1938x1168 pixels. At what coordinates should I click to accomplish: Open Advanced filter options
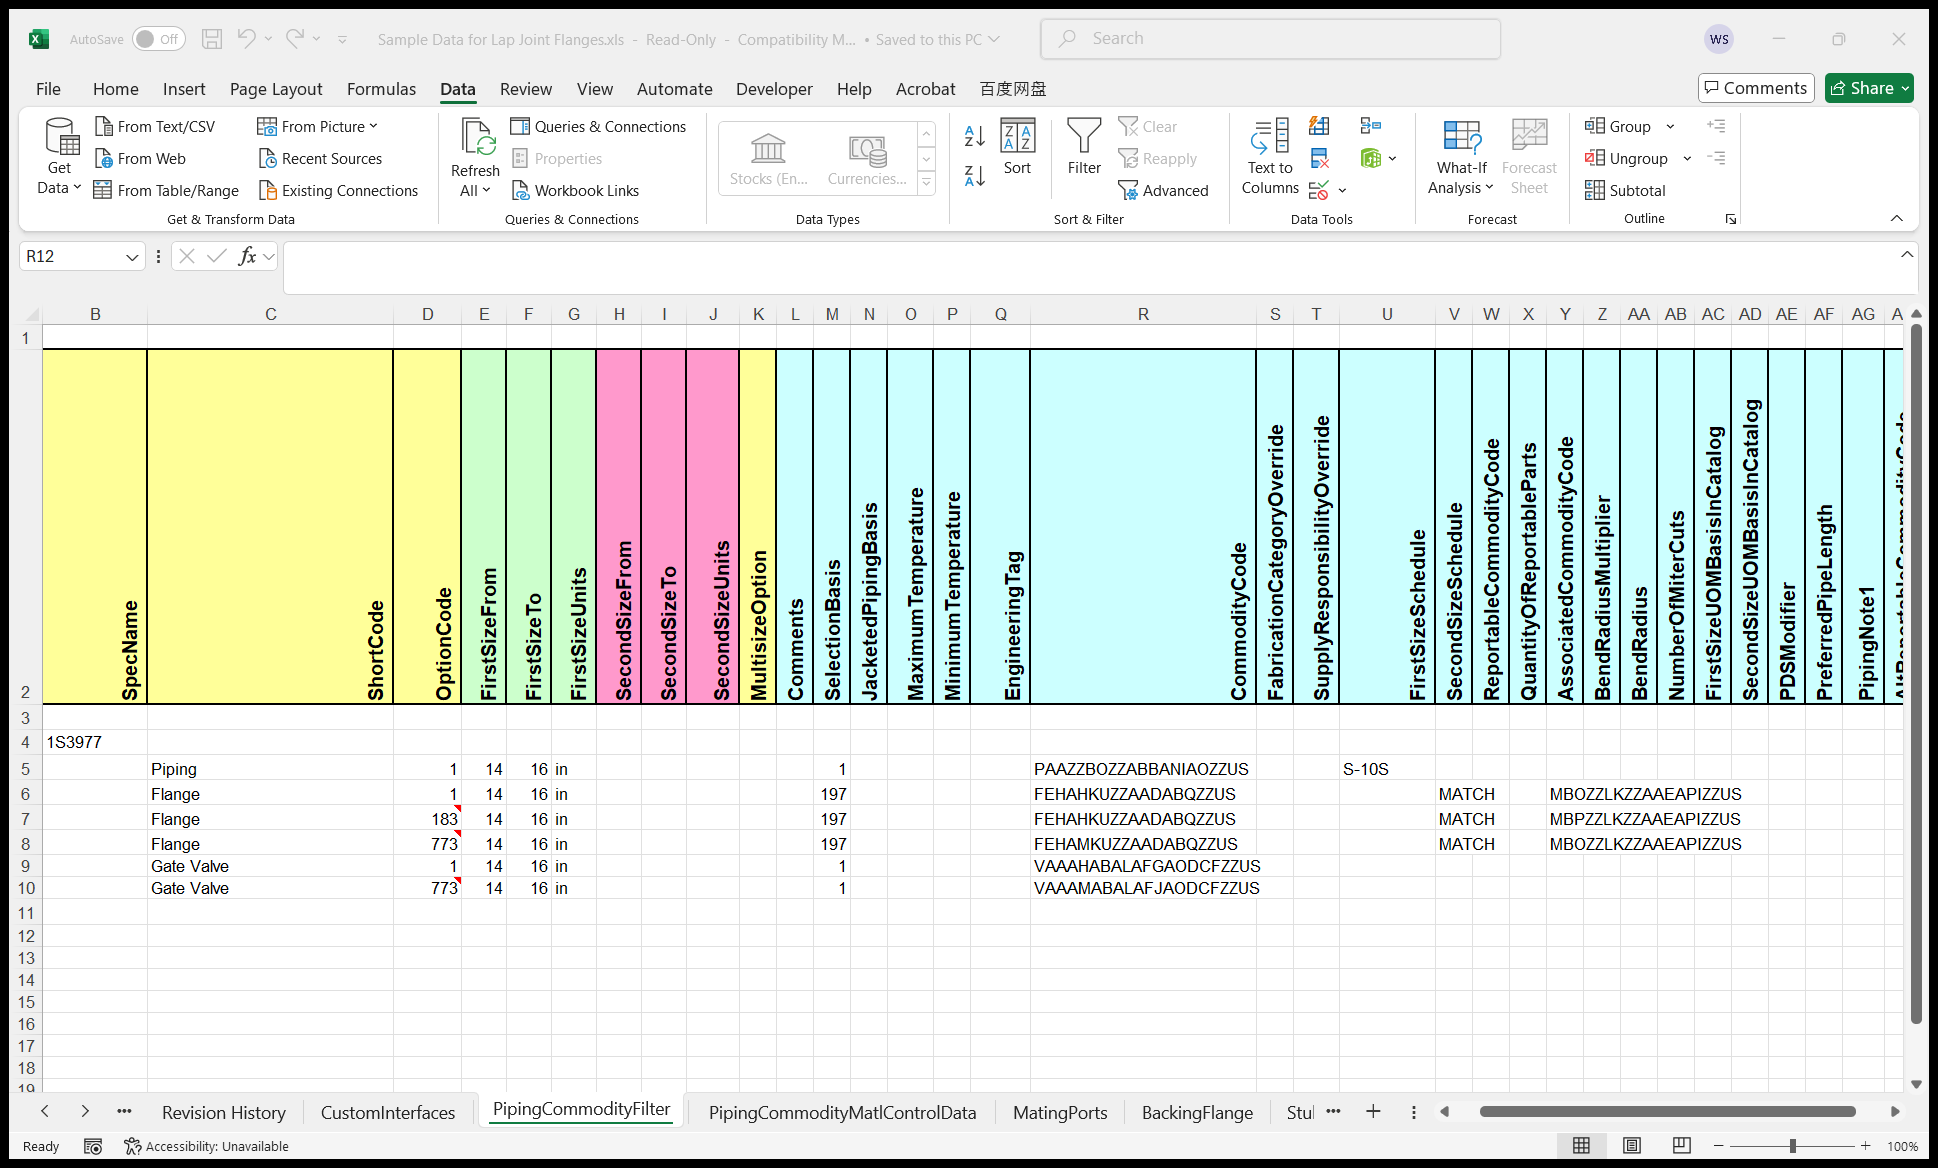click(x=1163, y=190)
